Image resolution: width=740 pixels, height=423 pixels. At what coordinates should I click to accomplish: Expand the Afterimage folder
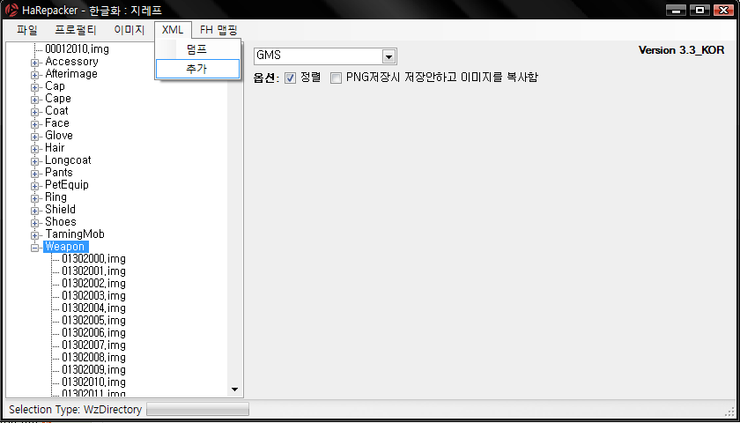(35, 75)
